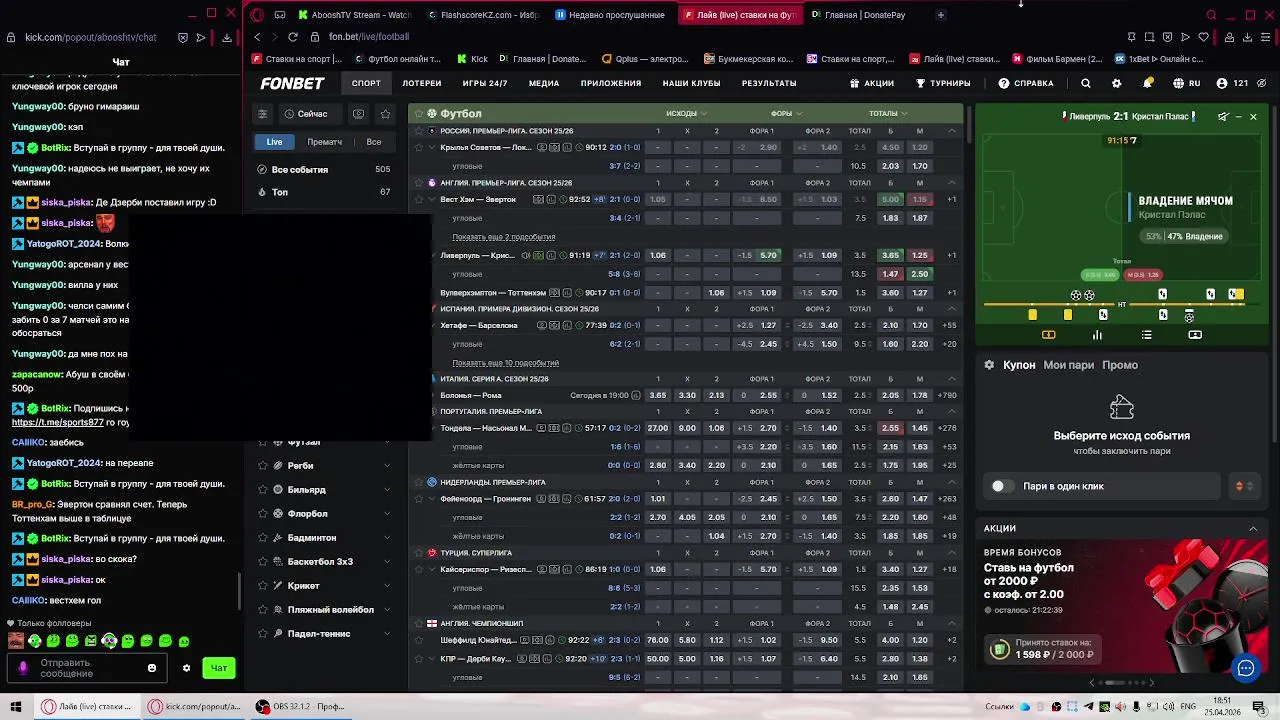Open the events list icon in match tracker
The image size is (1280, 720).
pyautogui.click(x=1146, y=335)
